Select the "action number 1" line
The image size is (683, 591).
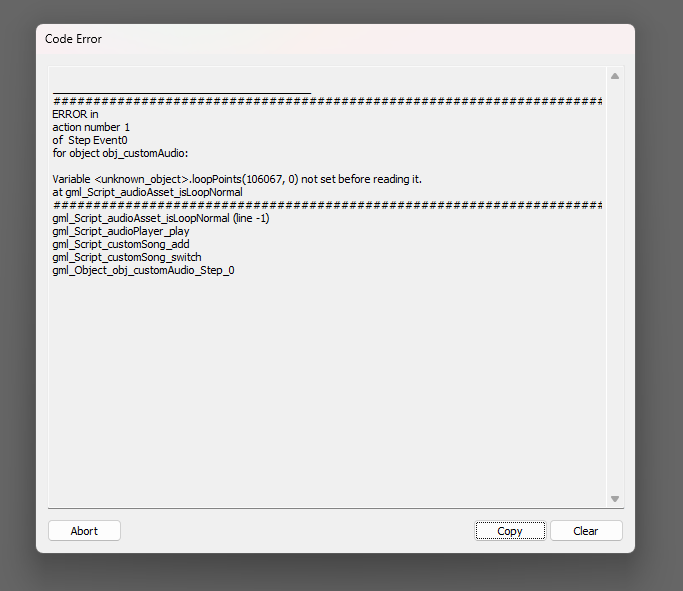91,127
